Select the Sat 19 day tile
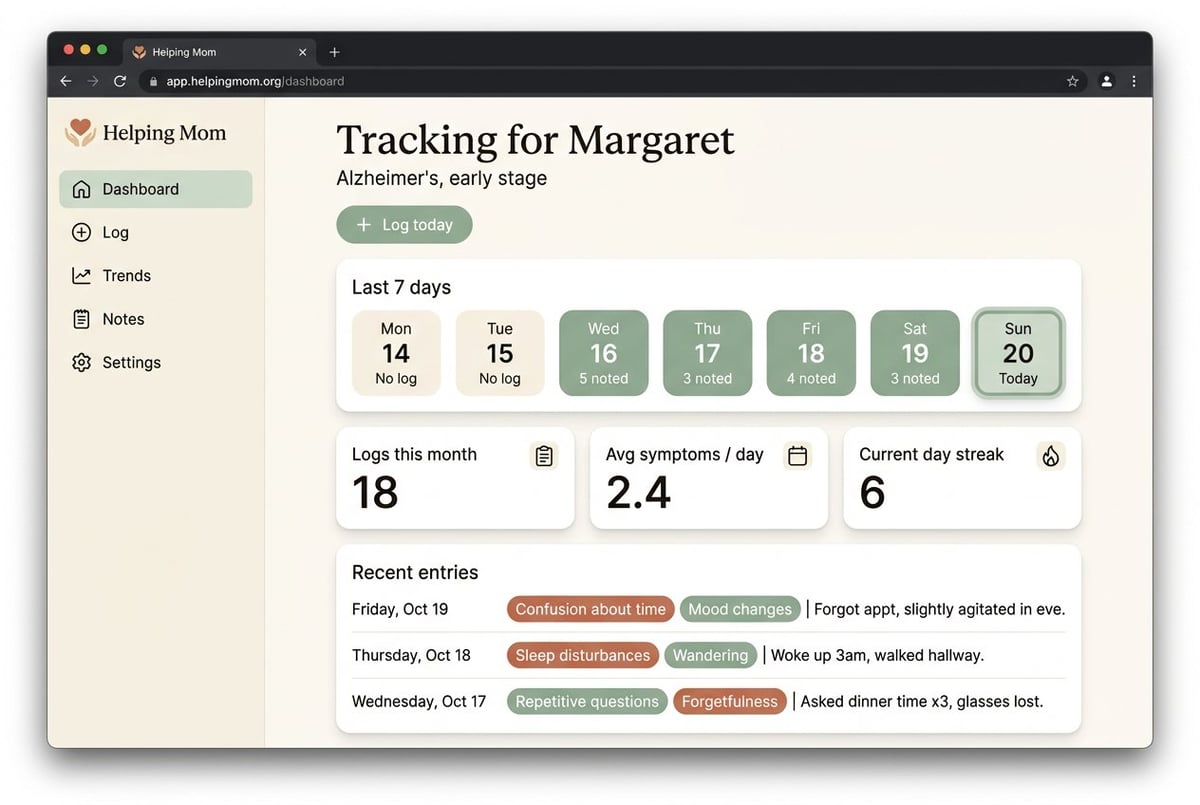1200x805 pixels. click(x=914, y=352)
